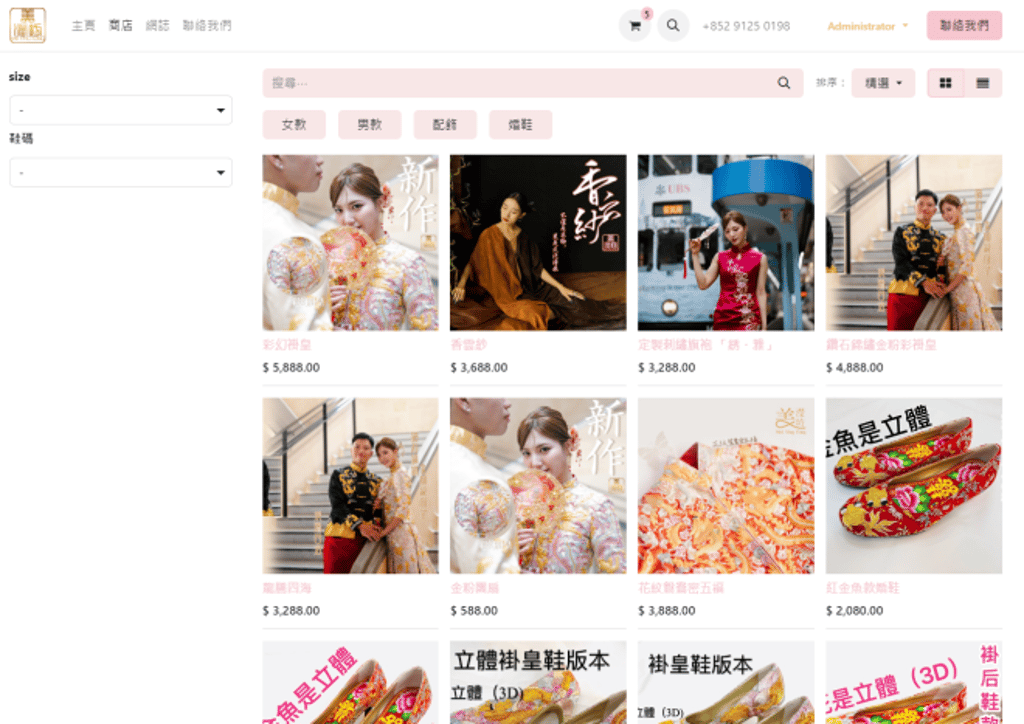This screenshot has height=724, width=1024.
Task: Switch to grid view layout
Action: pos(944,83)
